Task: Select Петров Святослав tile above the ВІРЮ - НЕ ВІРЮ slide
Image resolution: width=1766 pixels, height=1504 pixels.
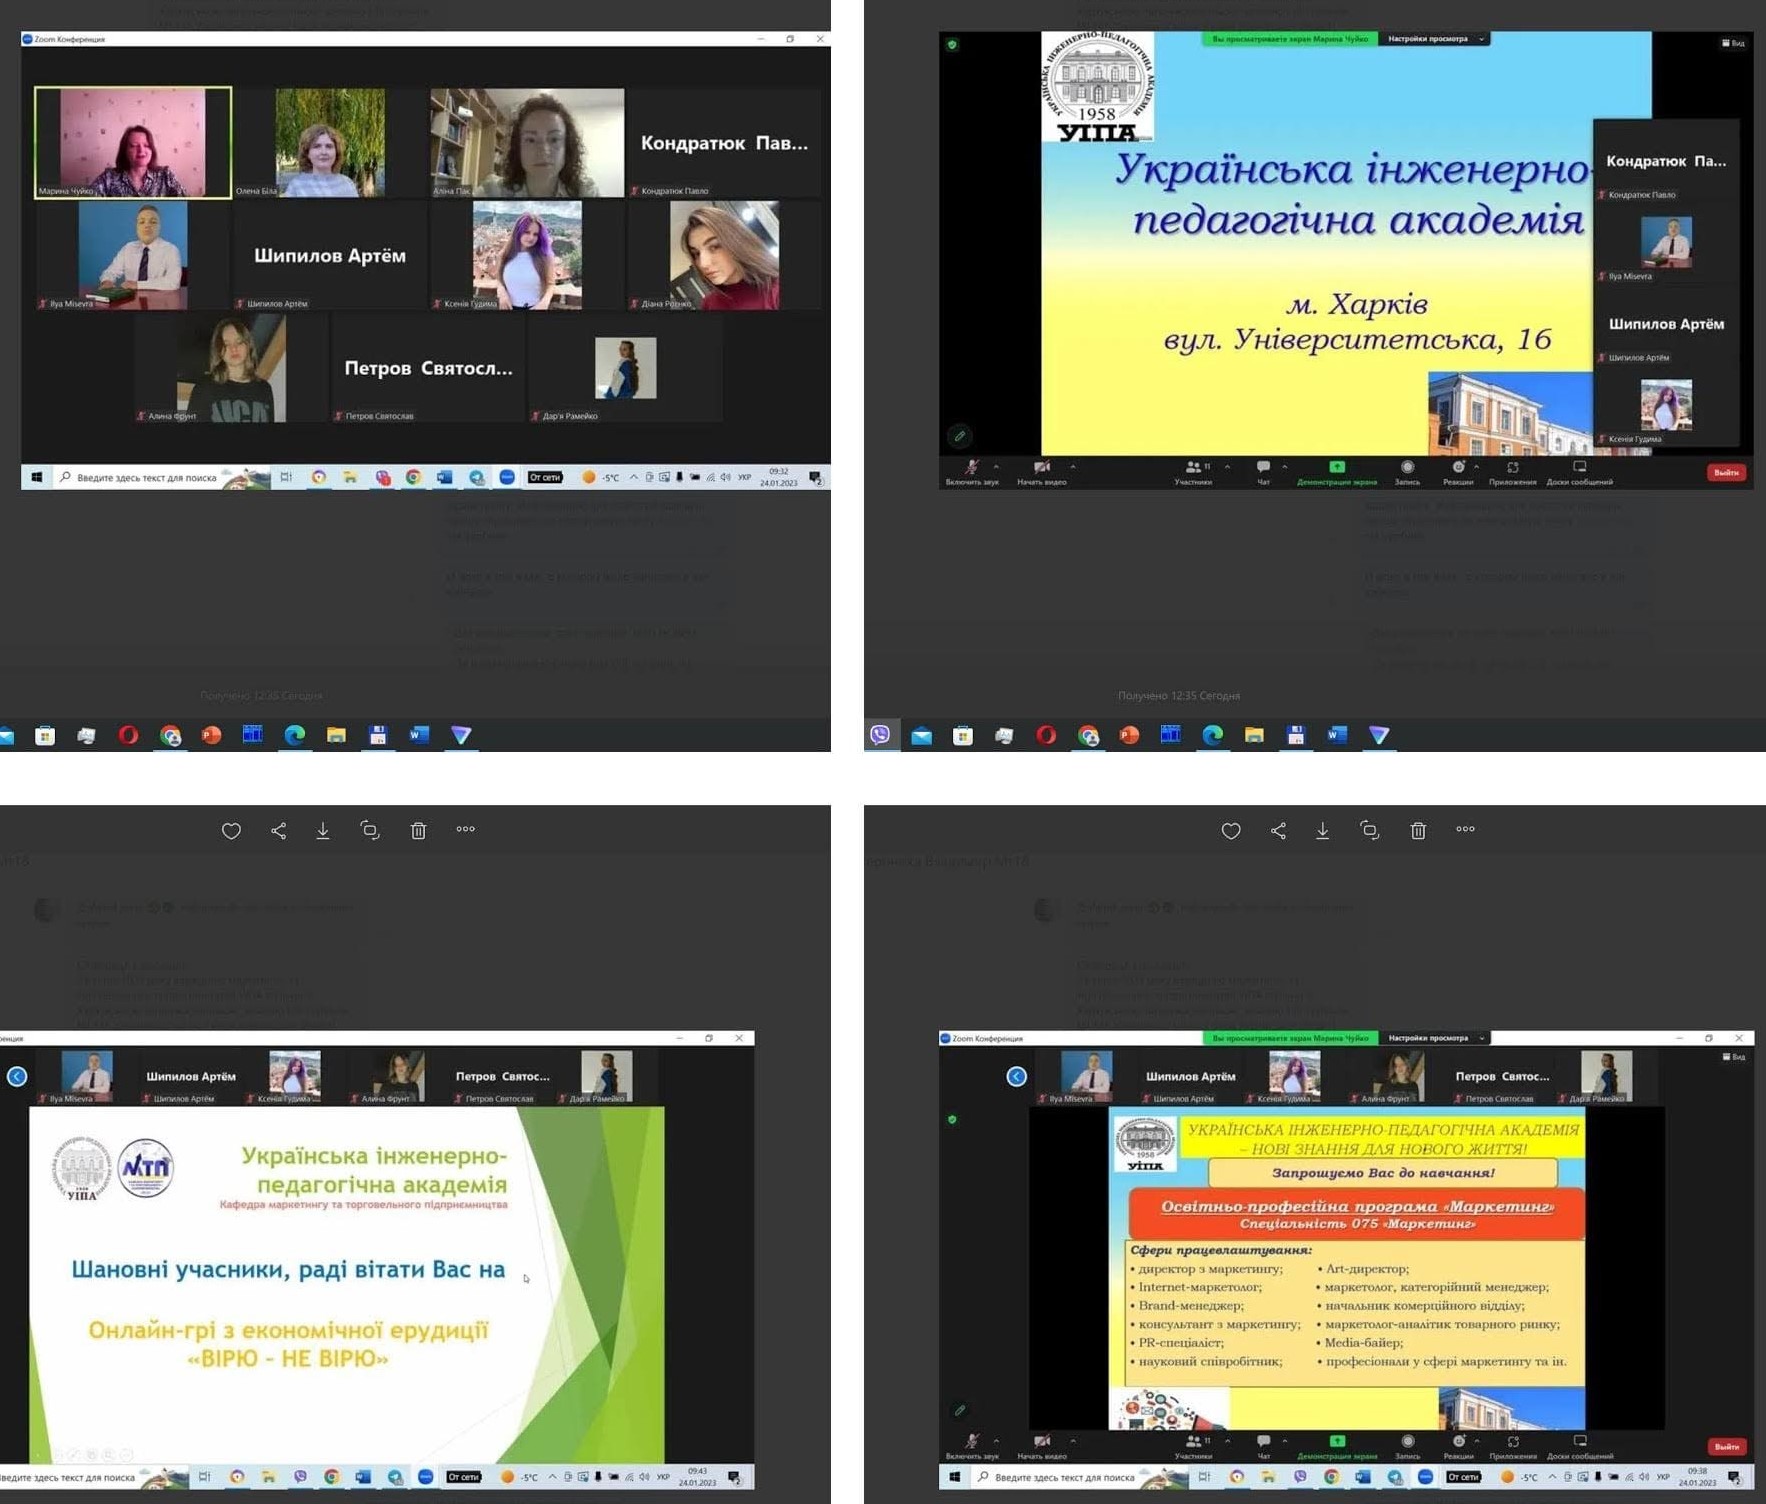Action: click(x=502, y=1077)
